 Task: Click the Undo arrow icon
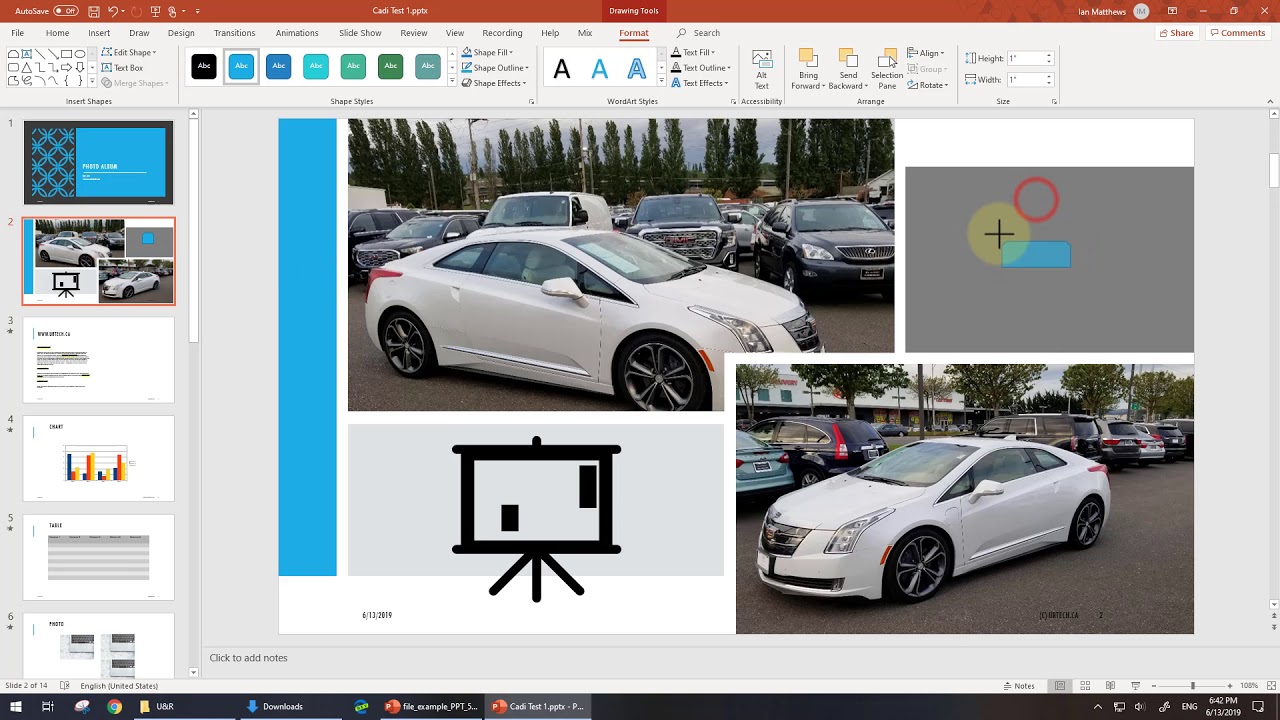[x=113, y=11]
